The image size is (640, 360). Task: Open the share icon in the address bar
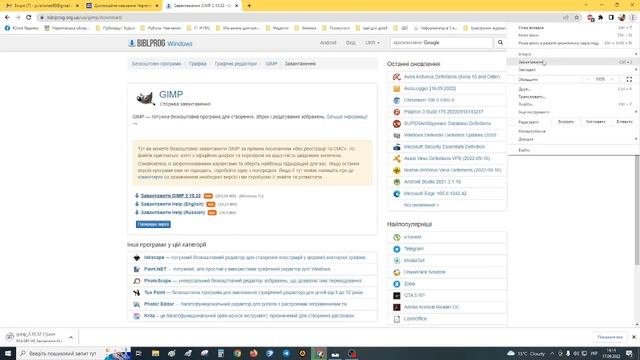pos(566,18)
